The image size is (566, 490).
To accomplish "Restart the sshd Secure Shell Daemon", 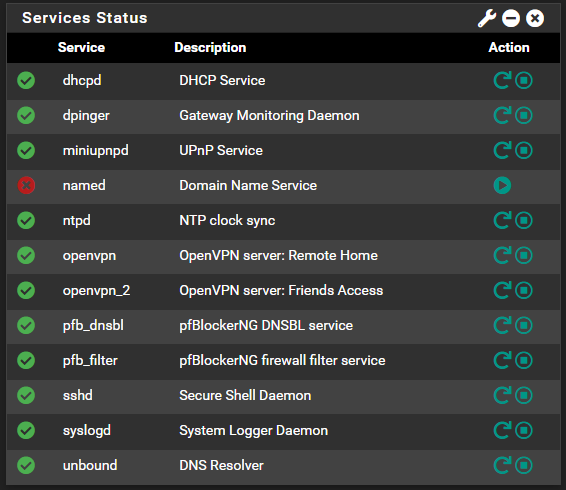I will (502, 395).
